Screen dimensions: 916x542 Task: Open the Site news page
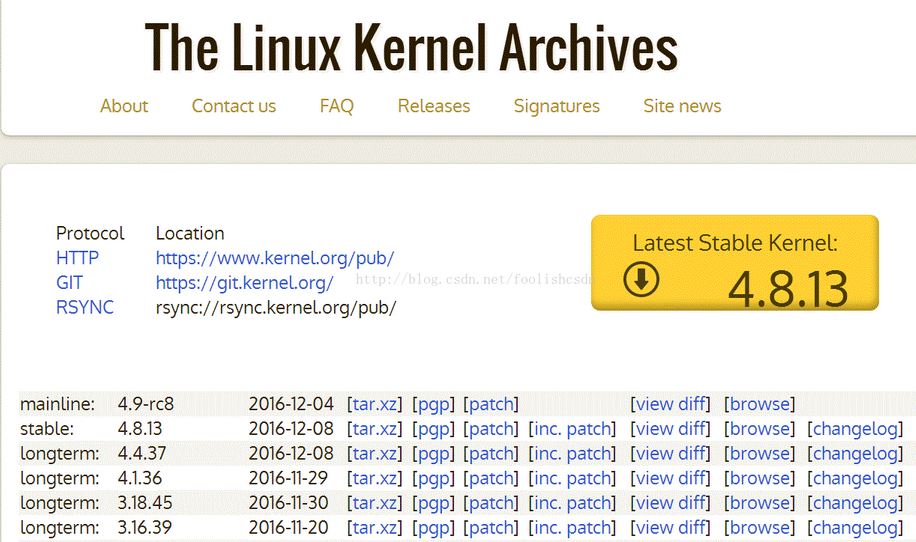[682, 106]
